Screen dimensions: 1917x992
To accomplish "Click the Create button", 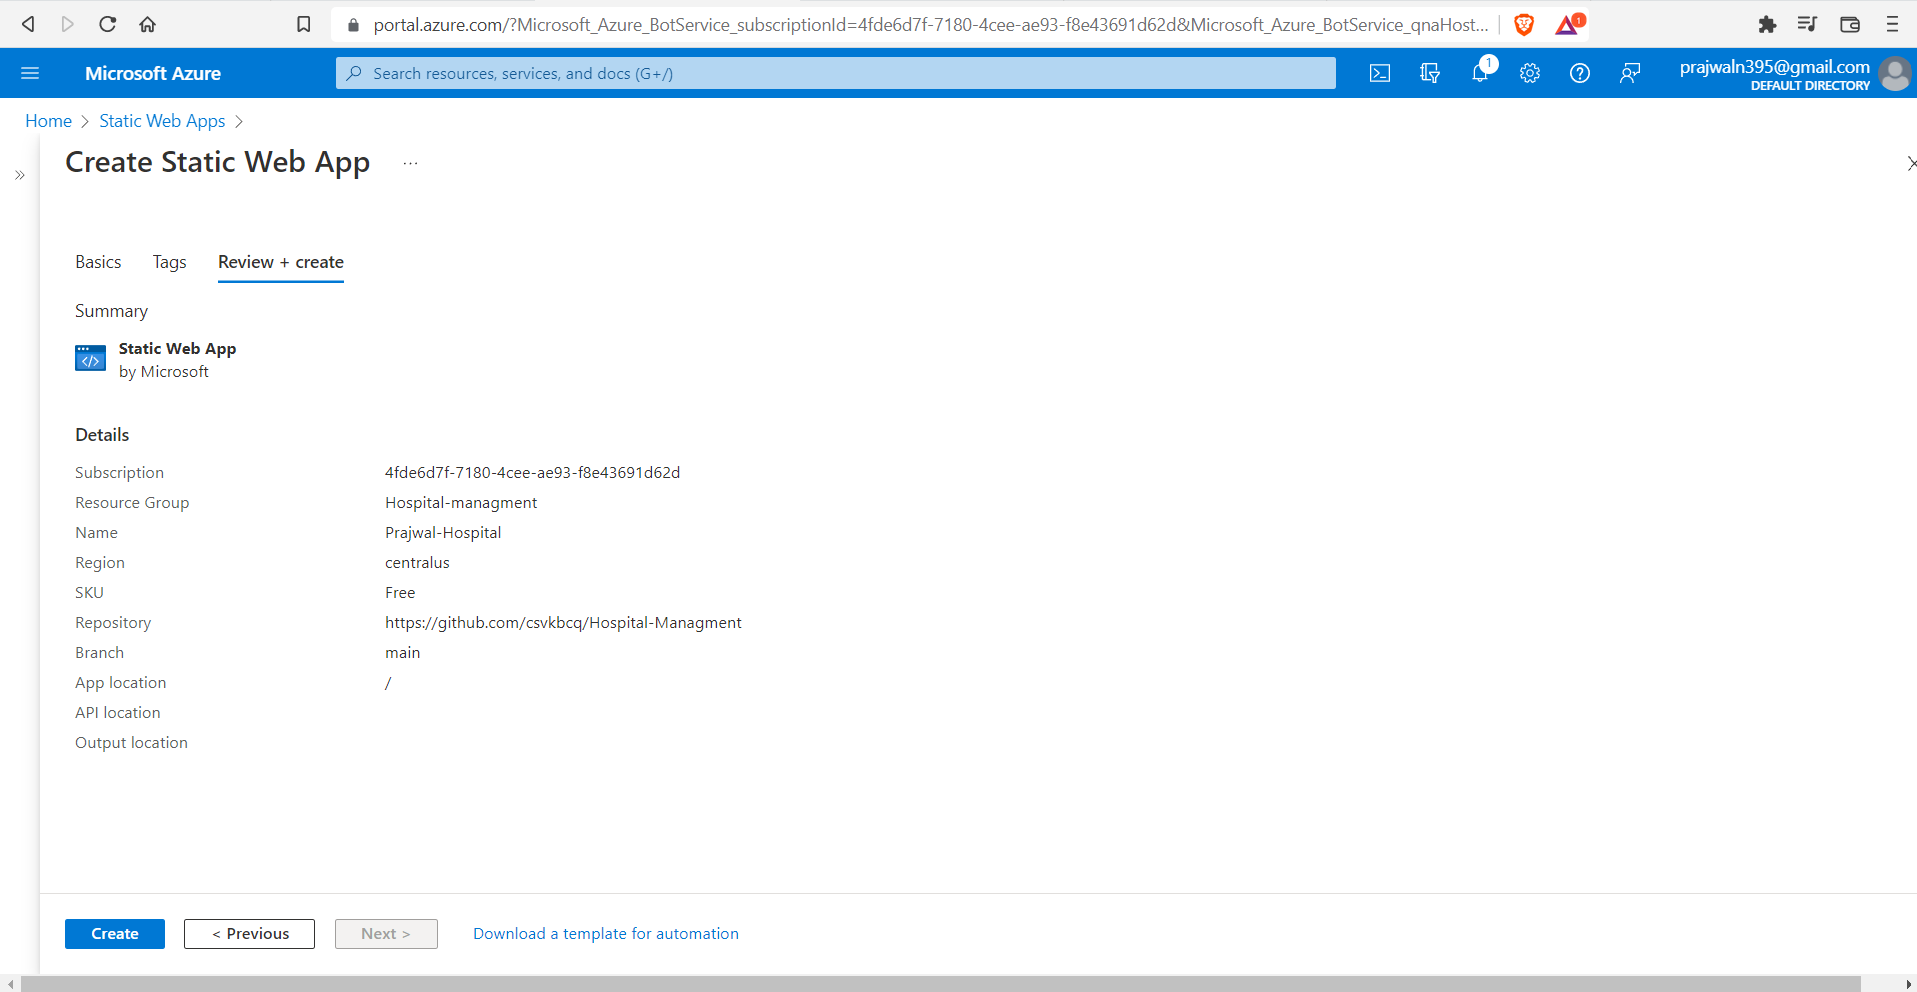I will pos(114,933).
